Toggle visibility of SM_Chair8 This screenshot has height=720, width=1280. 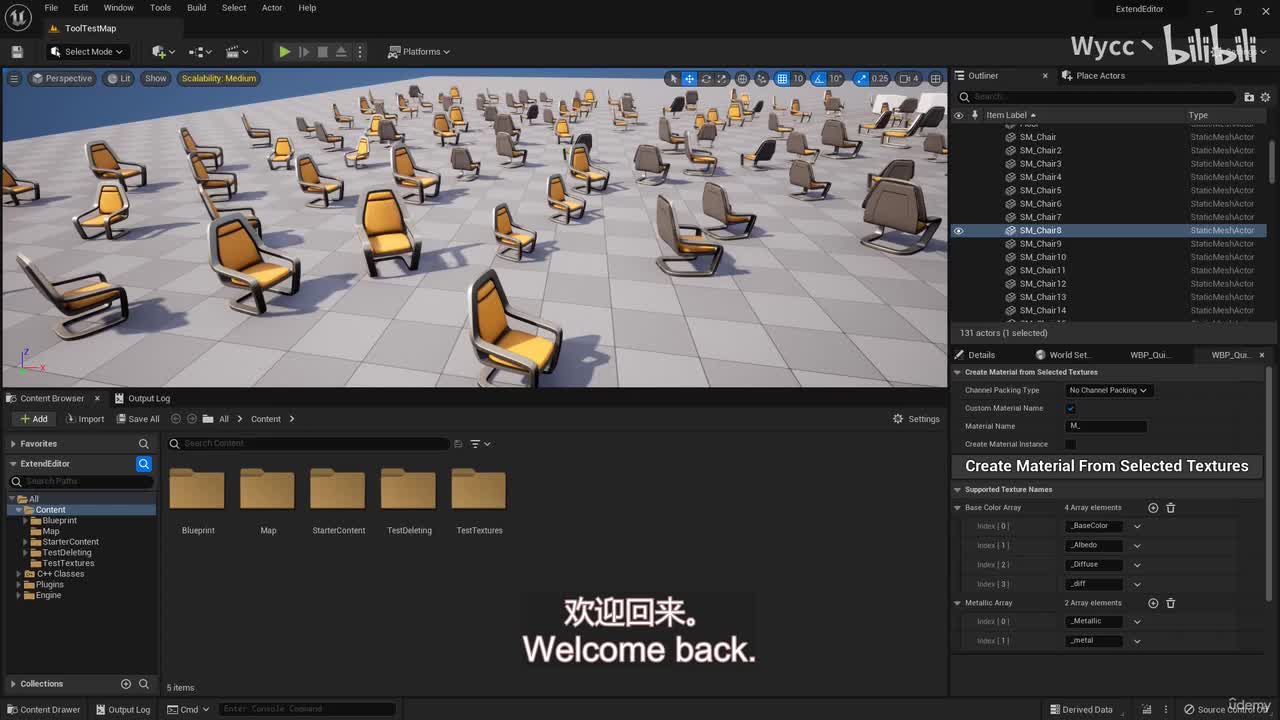pyautogui.click(x=958, y=231)
